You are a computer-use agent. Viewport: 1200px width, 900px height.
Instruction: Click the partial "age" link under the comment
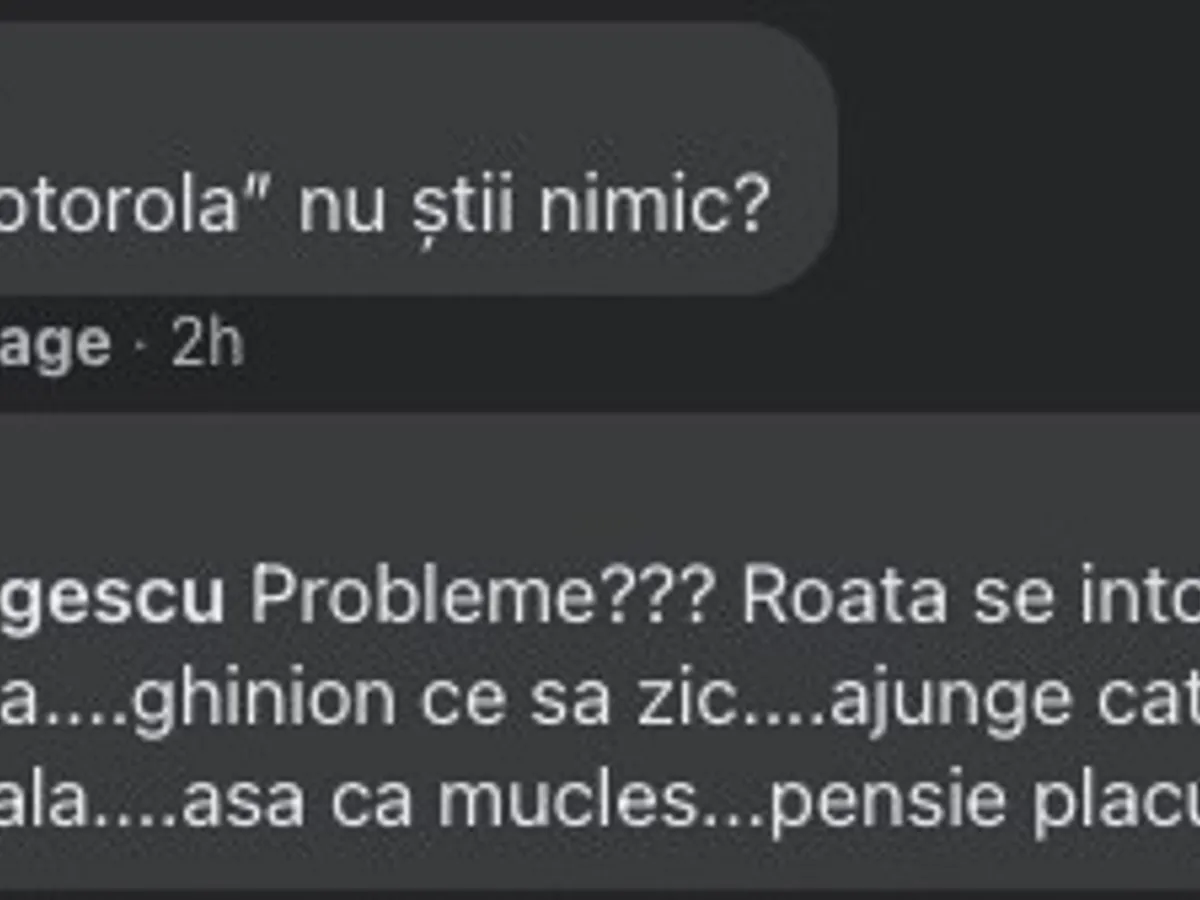click(x=54, y=346)
